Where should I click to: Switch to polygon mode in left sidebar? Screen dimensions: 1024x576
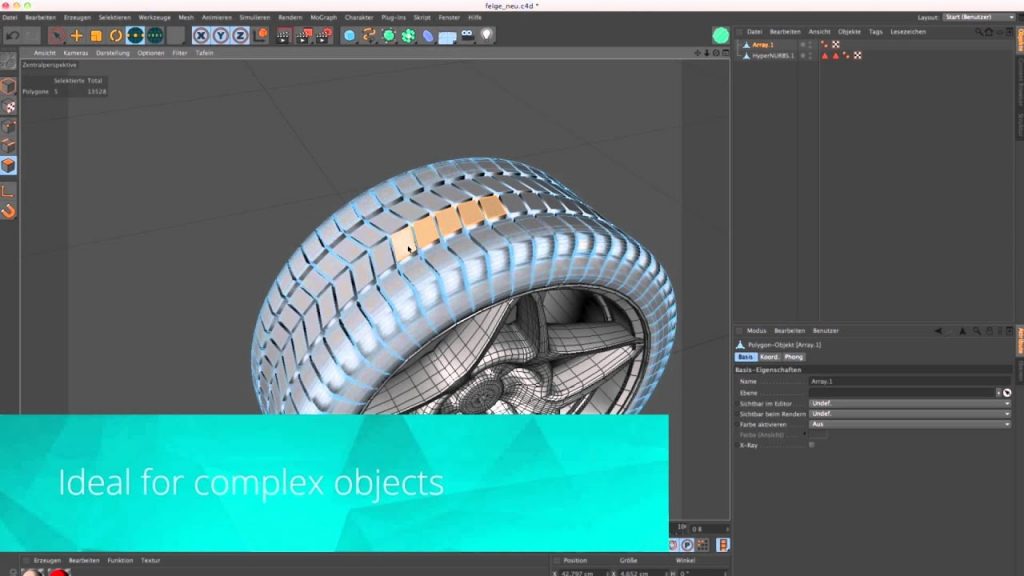pos(8,165)
